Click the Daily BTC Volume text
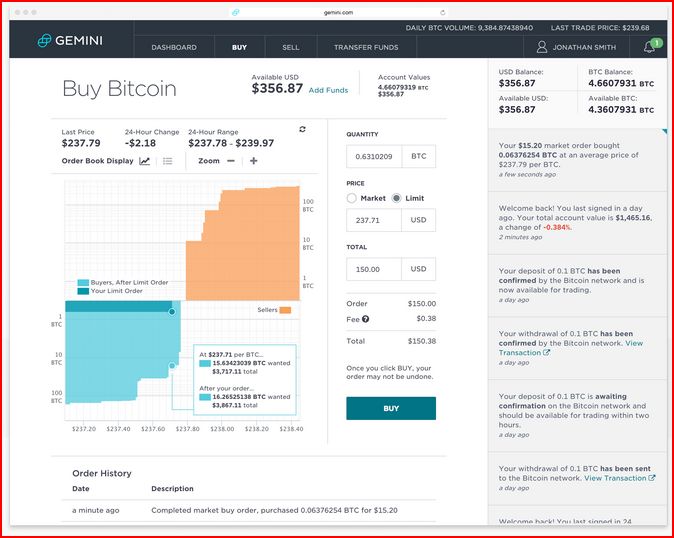 pyautogui.click(x=469, y=28)
